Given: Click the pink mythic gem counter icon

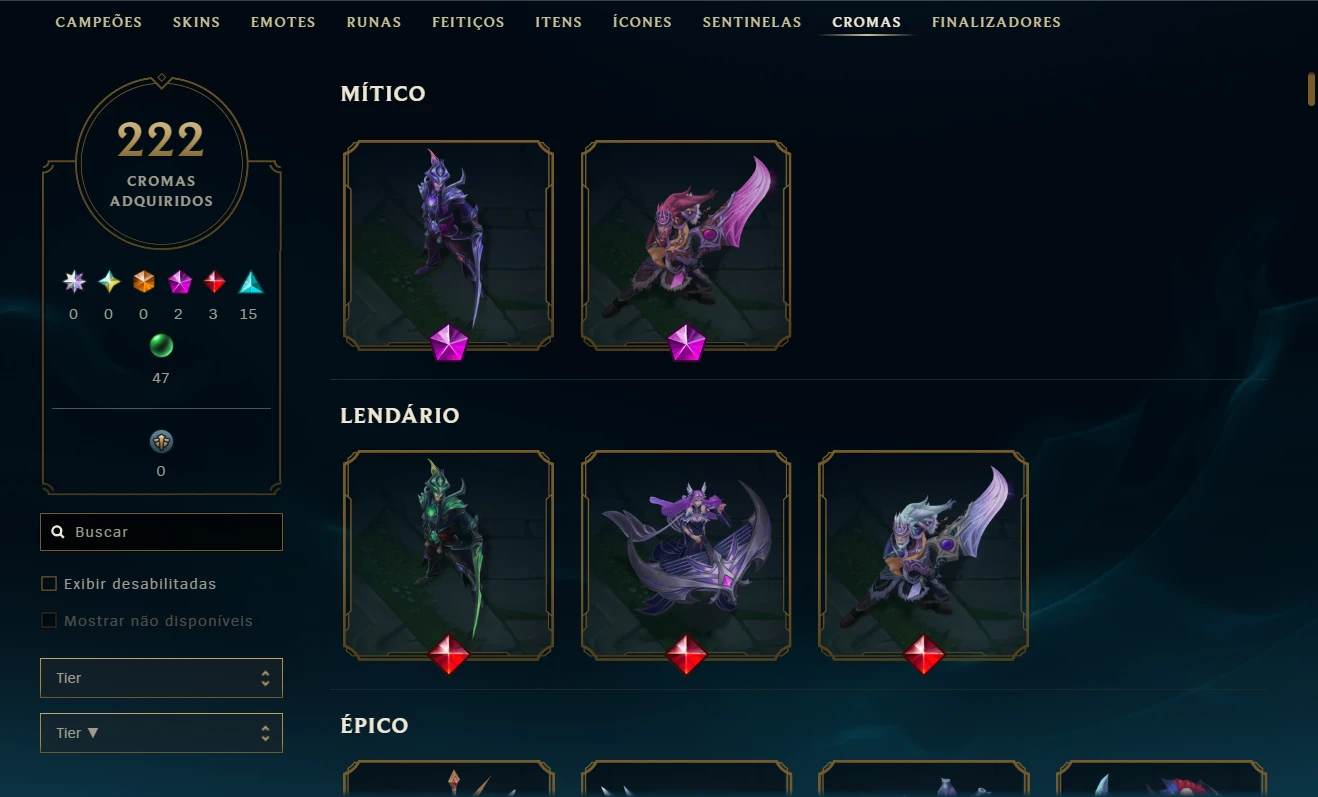Looking at the screenshot, I should [179, 283].
